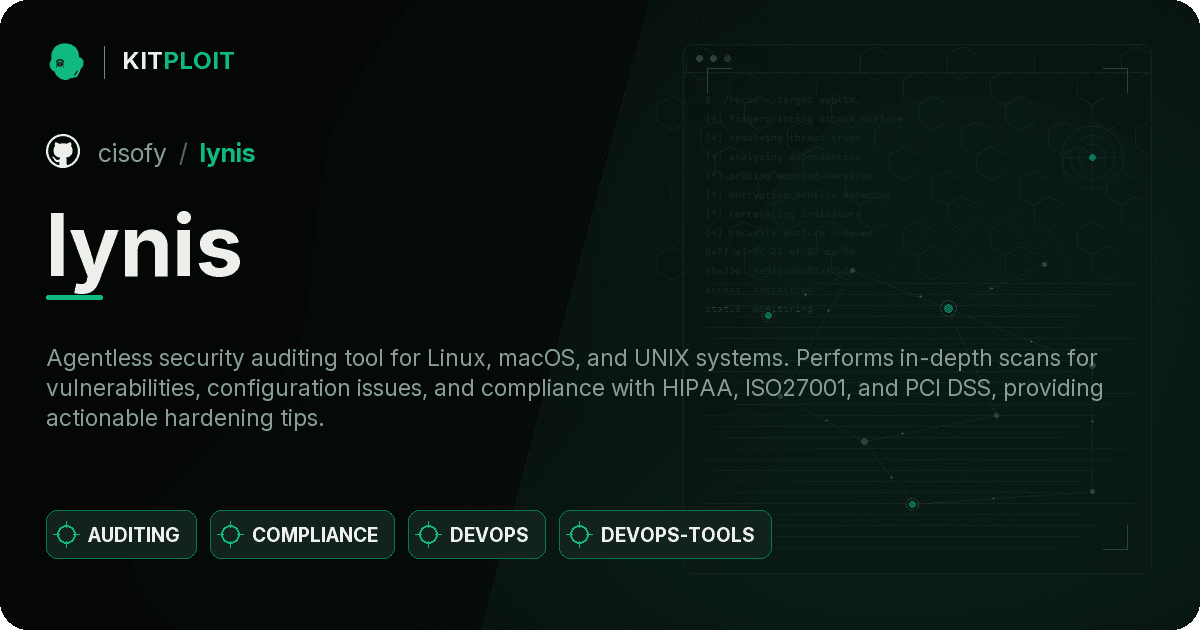Click the Agentless security auditing description text
1200x630 pixels.
[574, 388]
